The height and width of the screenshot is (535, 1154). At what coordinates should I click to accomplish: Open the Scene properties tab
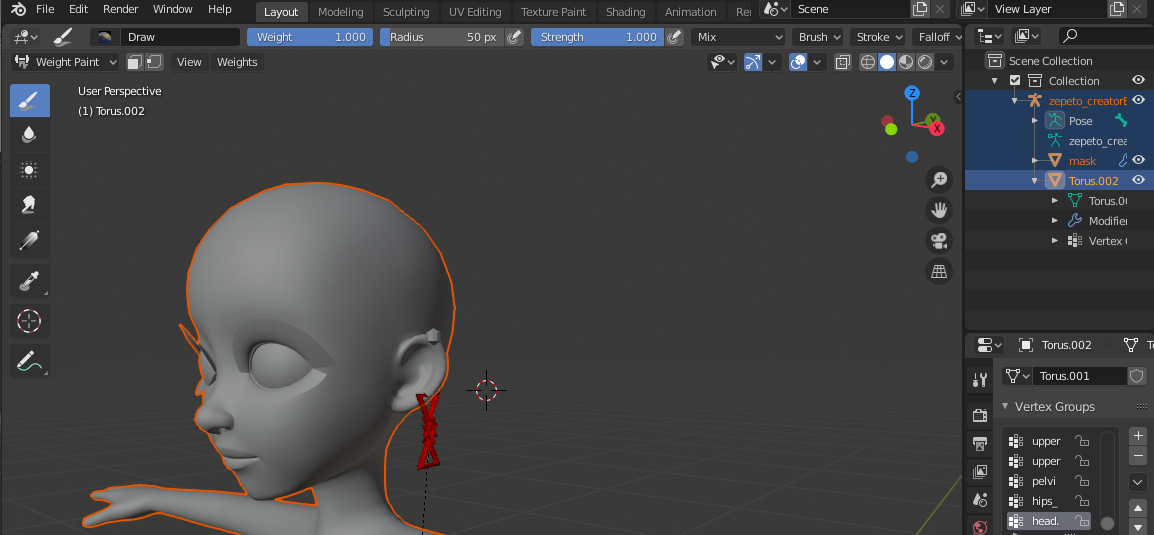pos(980,500)
